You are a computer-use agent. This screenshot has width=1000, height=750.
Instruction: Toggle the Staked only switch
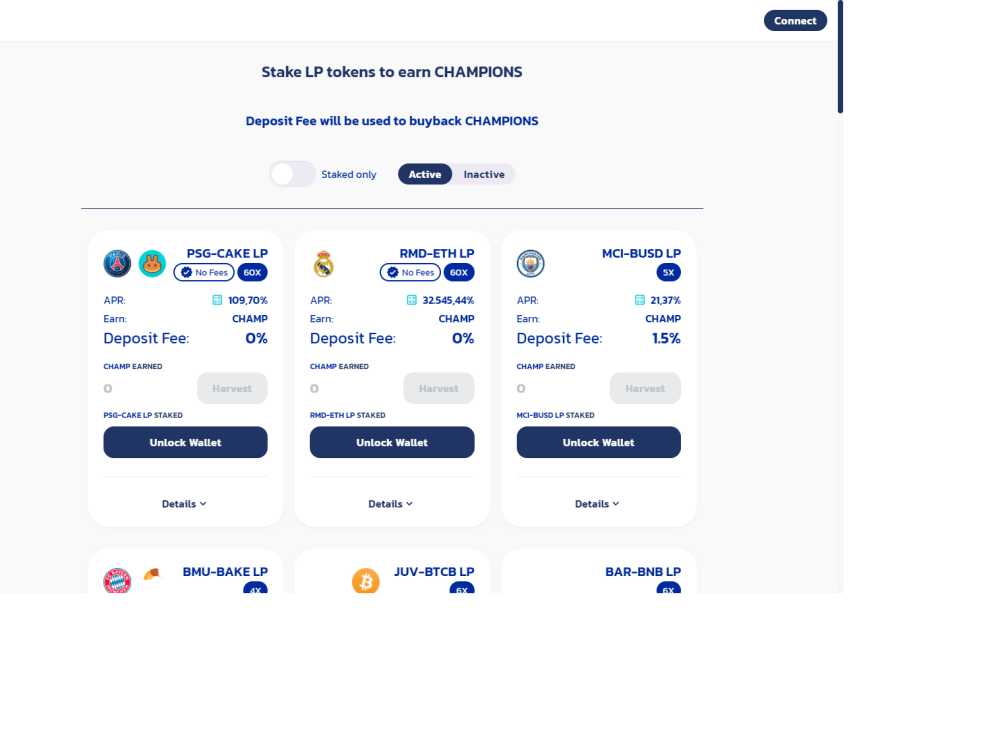292,174
